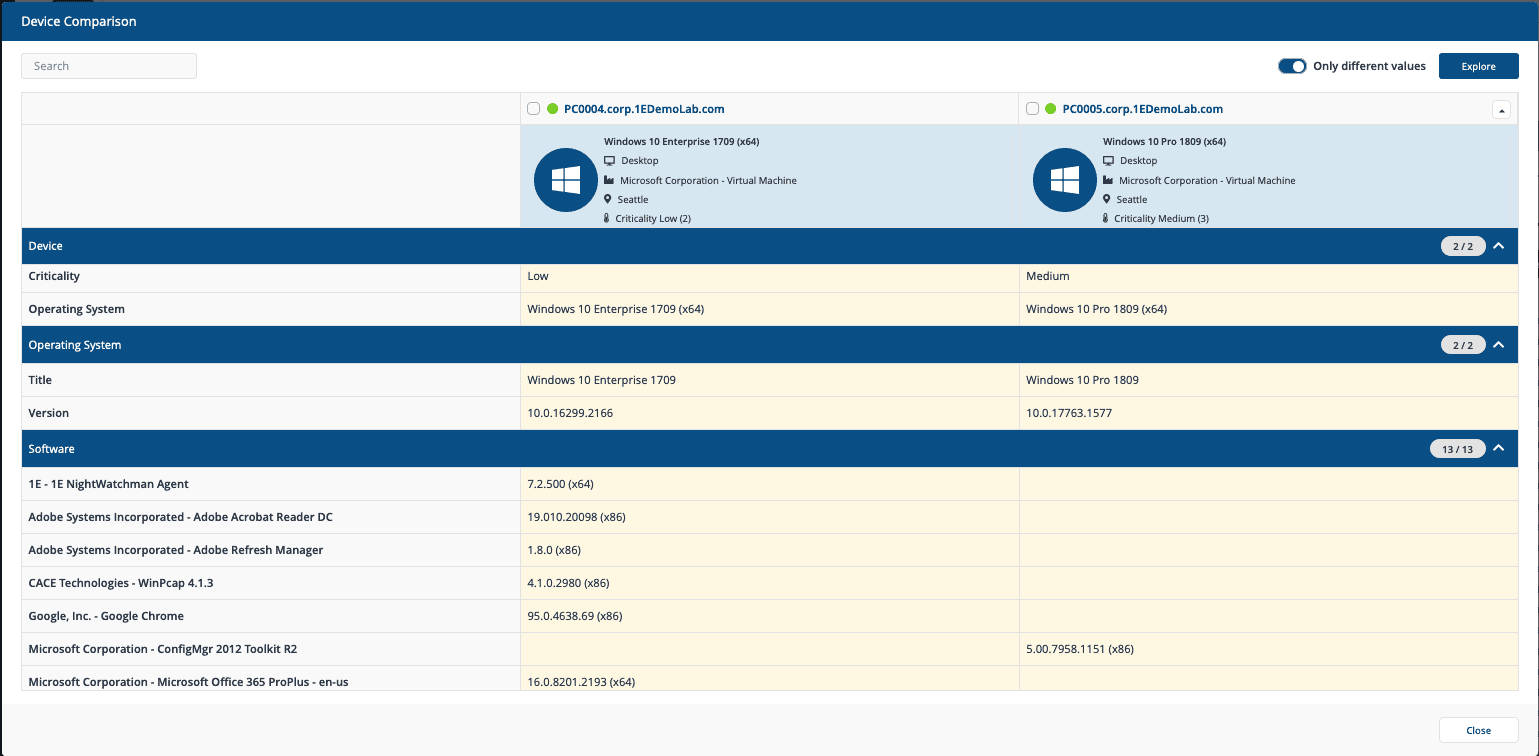Click green online status dot for PC0005
Image resolution: width=1539 pixels, height=756 pixels.
click(1050, 109)
